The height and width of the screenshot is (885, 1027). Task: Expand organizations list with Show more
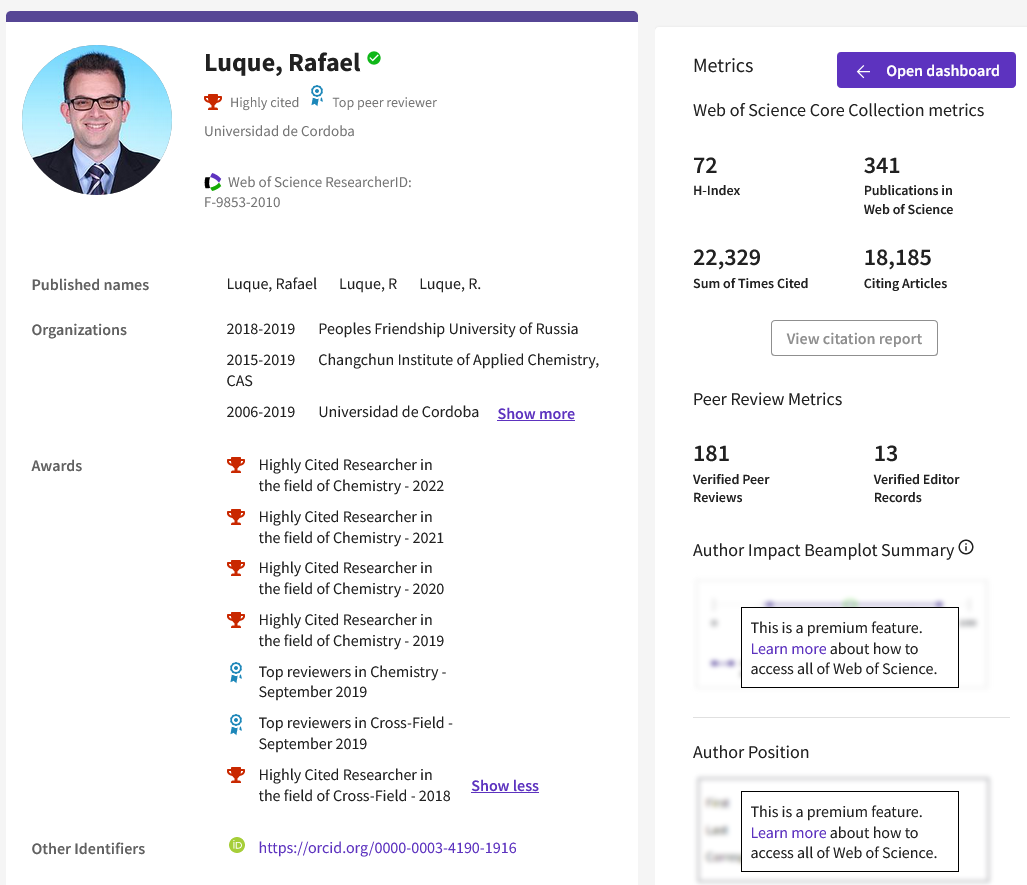point(536,414)
